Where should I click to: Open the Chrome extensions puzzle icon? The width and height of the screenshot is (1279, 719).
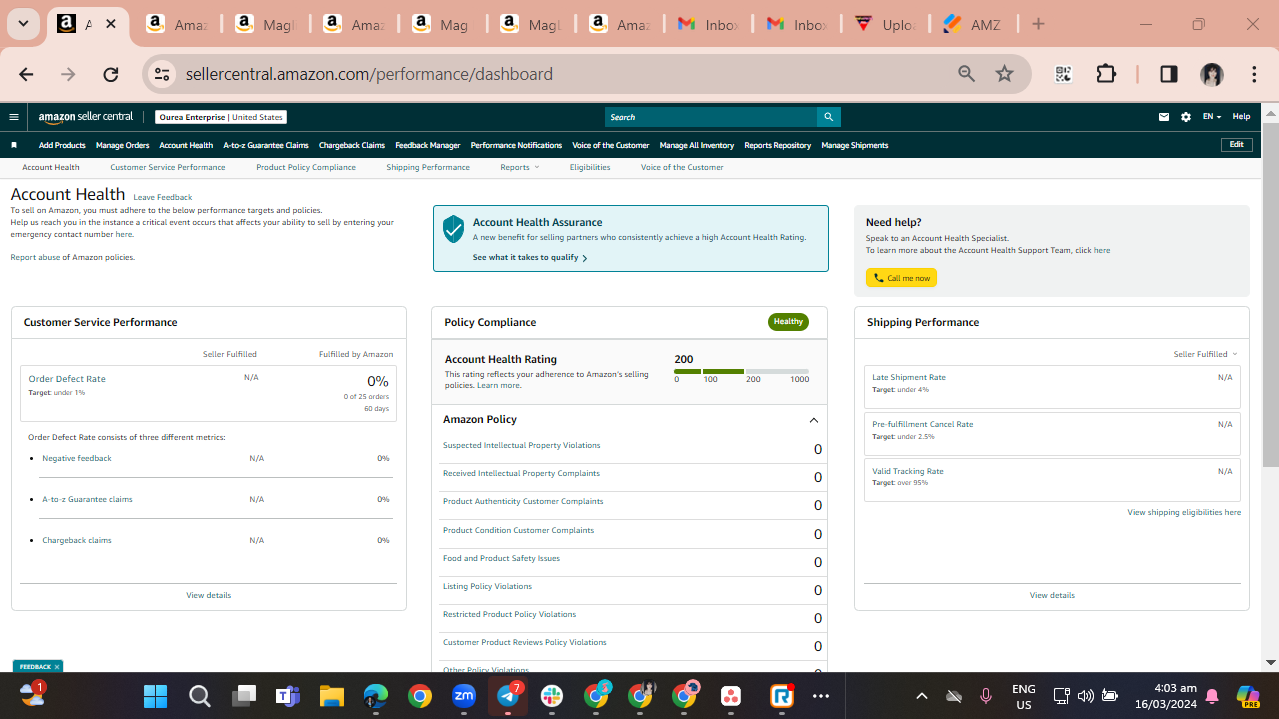click(x=1106, y=74)
